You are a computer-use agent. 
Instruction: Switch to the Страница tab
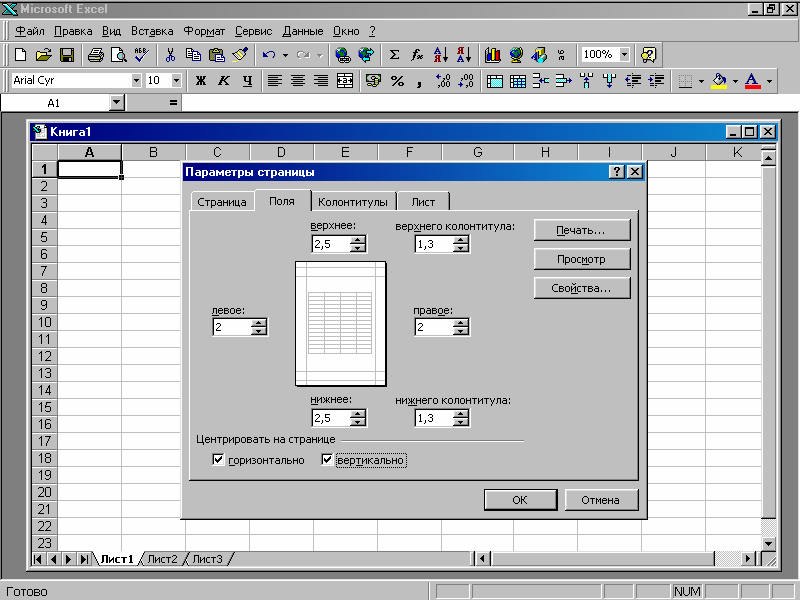(x=222, y=202)
